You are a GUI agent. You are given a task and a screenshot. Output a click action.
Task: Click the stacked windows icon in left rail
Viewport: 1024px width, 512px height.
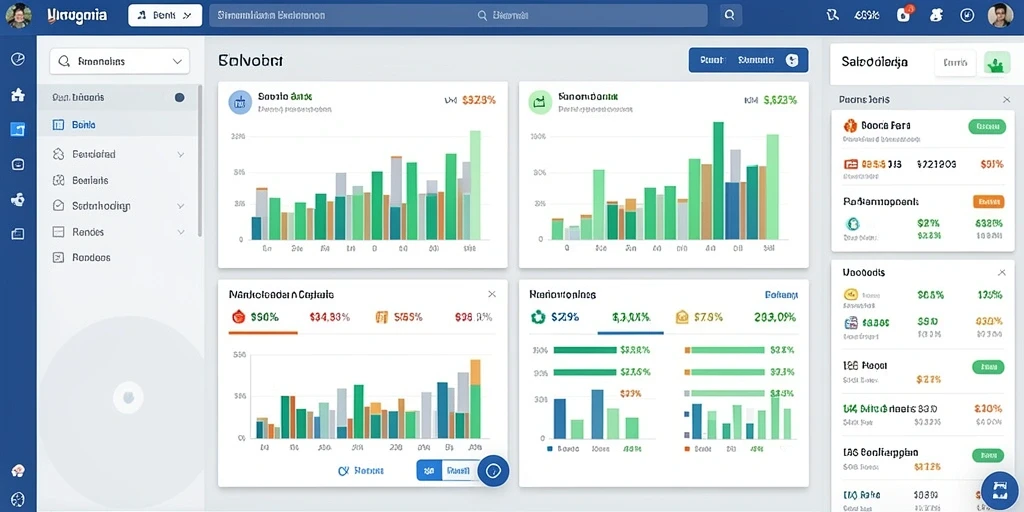18,233
